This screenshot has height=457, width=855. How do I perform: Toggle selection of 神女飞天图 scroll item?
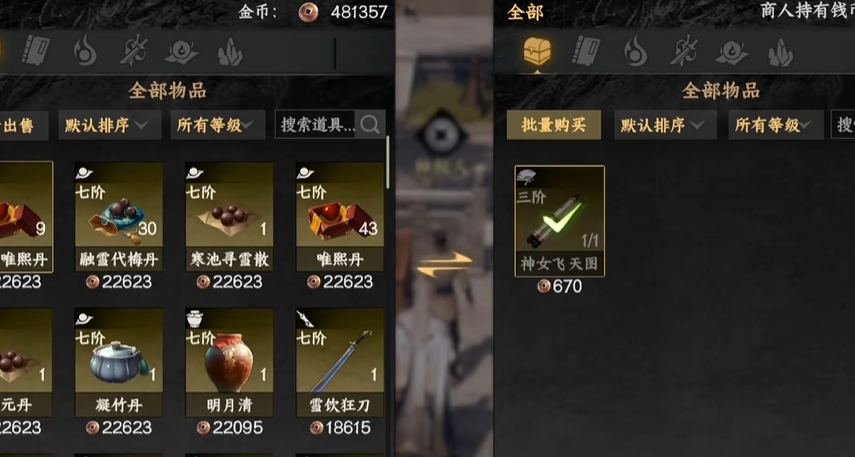[559, 221]
